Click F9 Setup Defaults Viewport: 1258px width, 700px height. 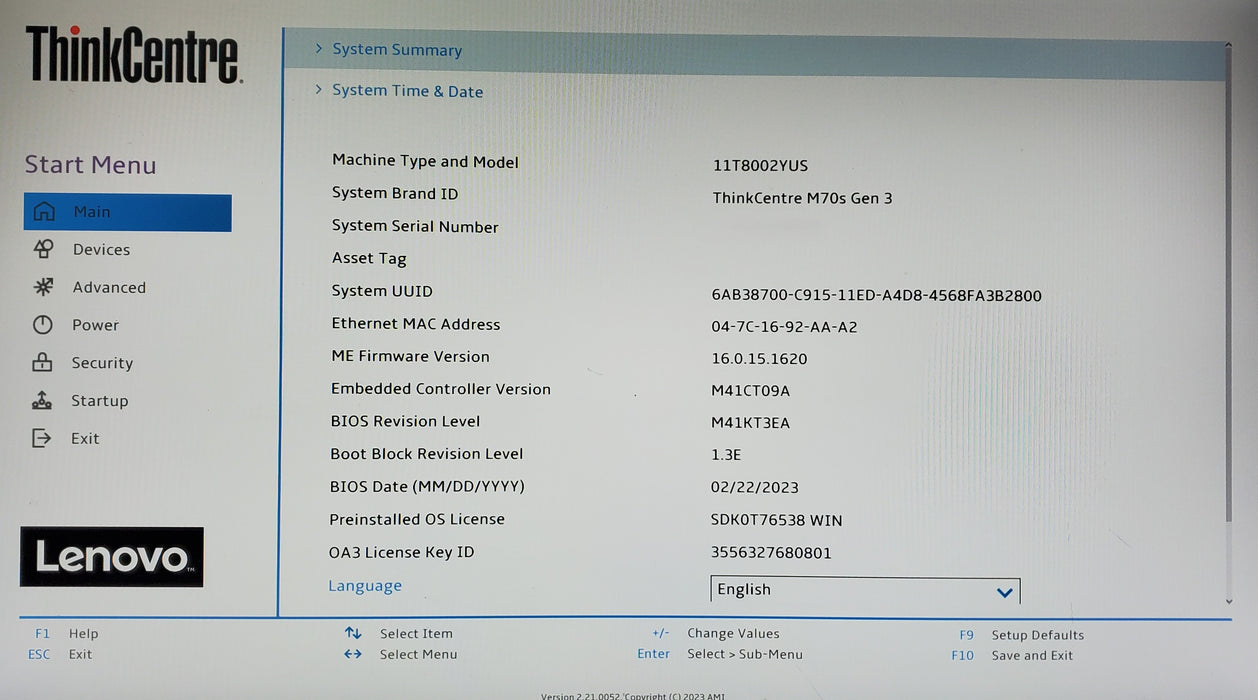coord(1021,635)
